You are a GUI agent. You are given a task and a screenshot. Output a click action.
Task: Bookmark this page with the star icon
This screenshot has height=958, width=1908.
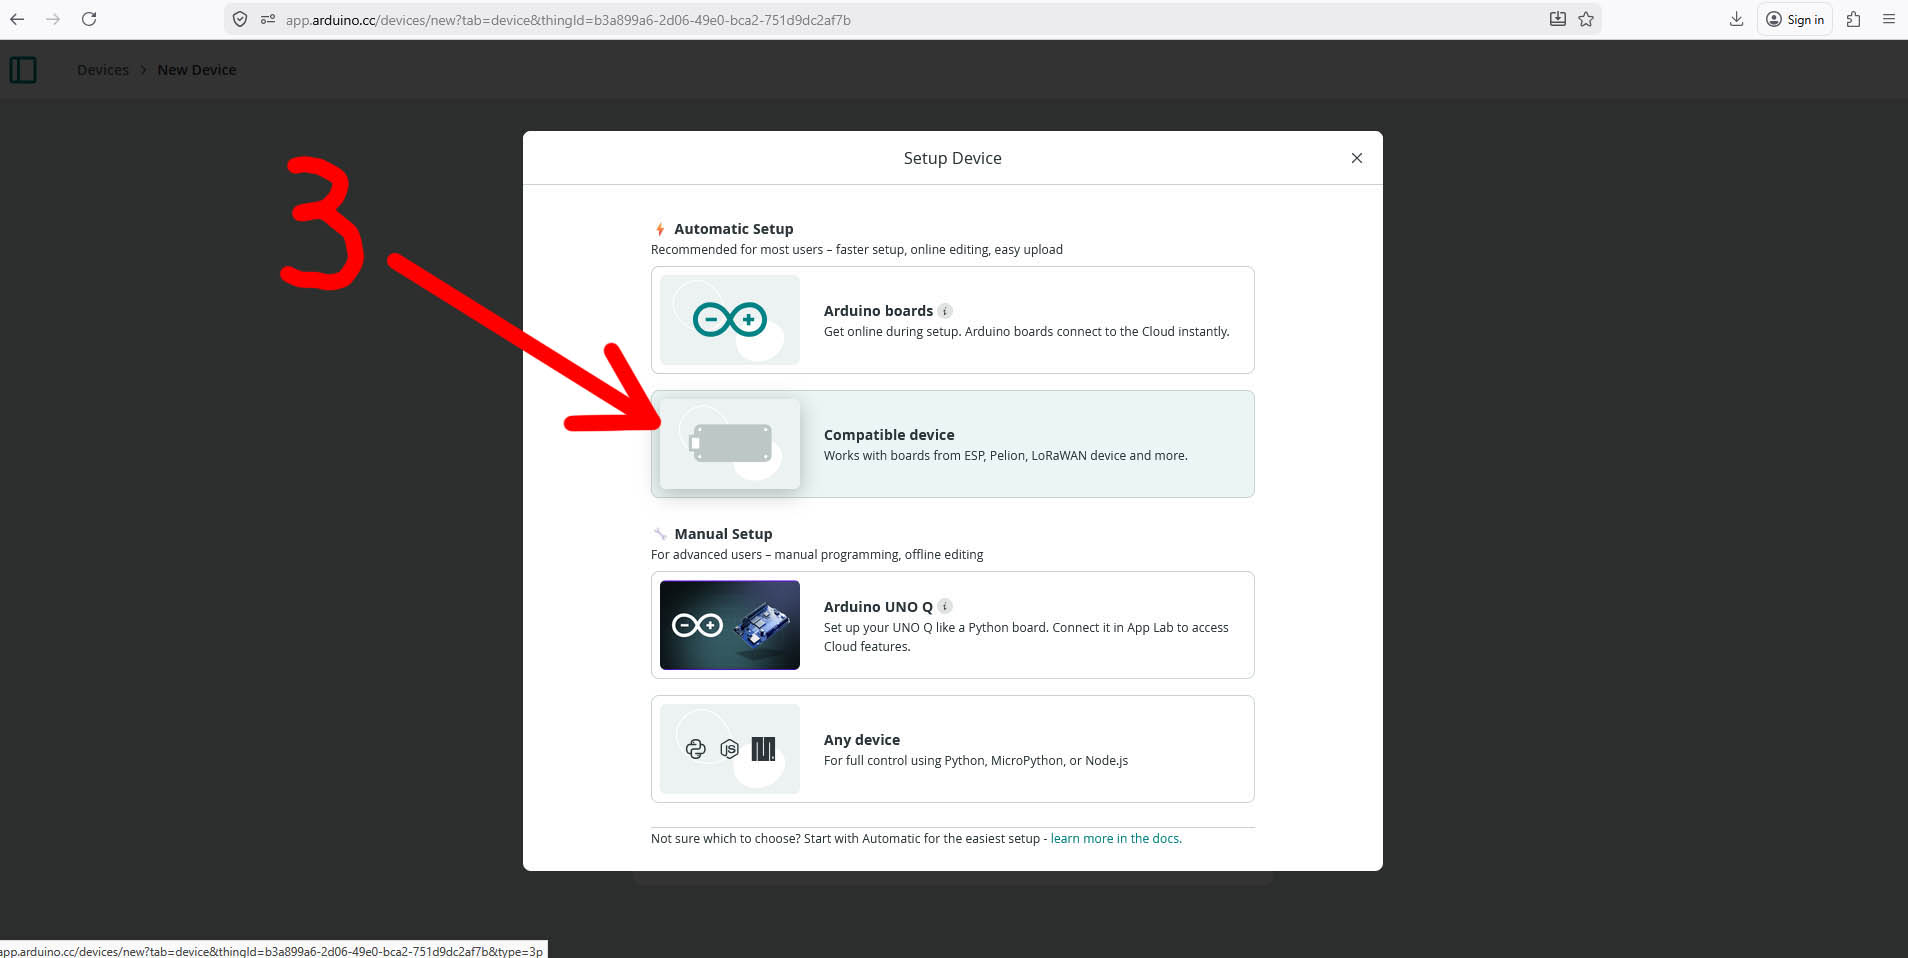point(1586,19)
